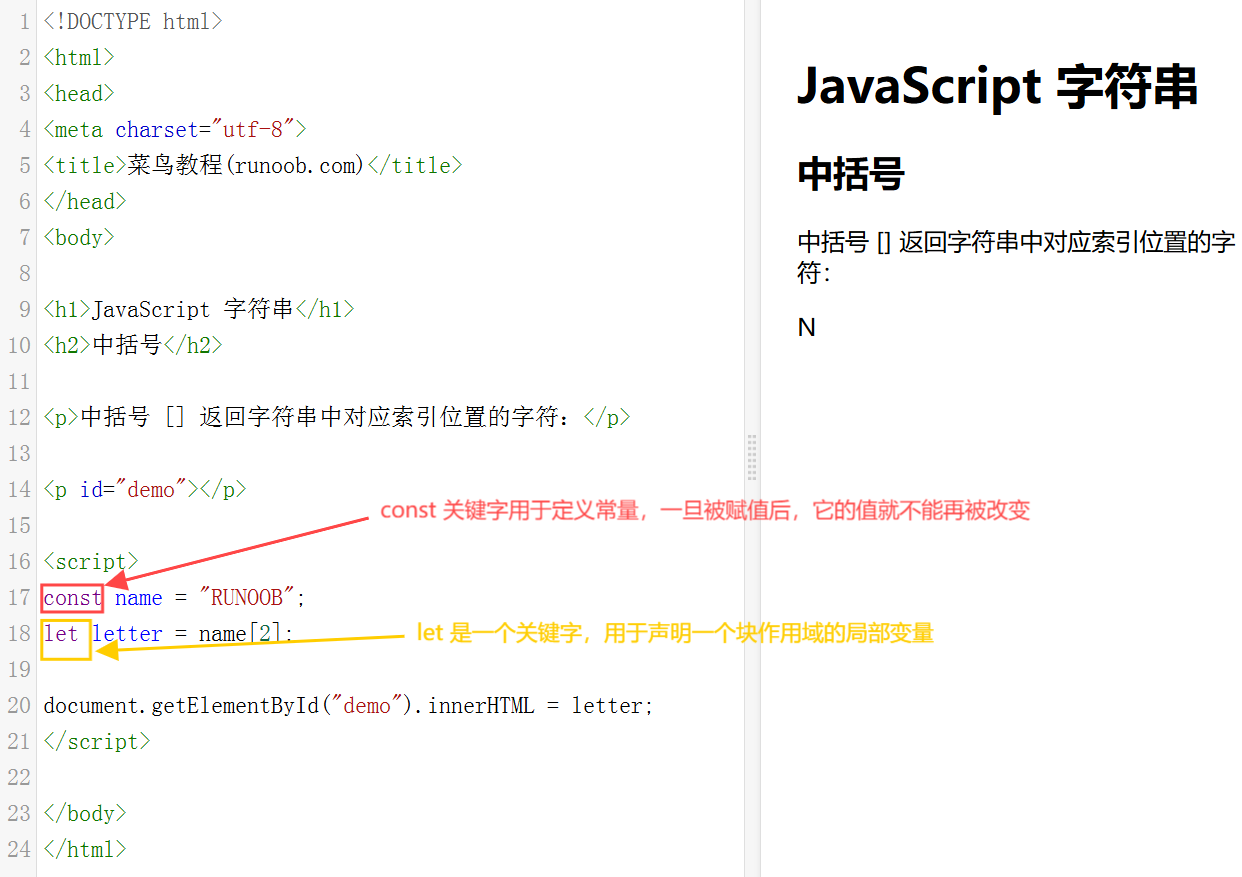Click the document.getElementById line
1242x877 pixels.
[348, 705]
